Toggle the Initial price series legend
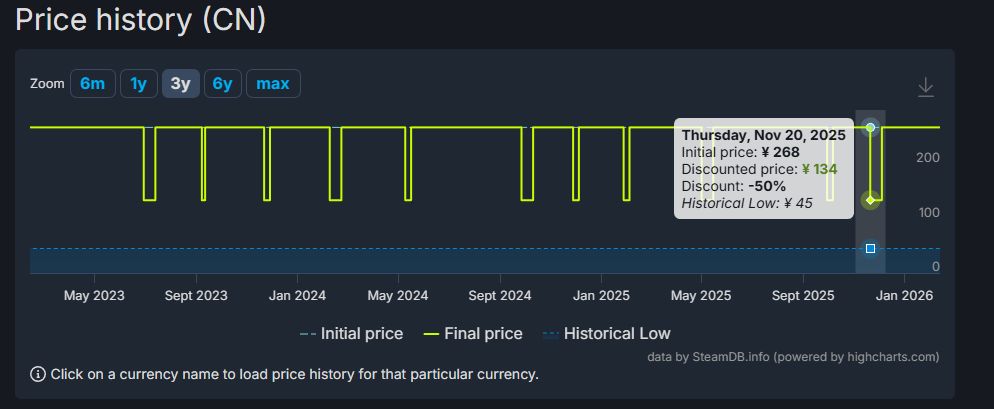 tap(351, 333)
